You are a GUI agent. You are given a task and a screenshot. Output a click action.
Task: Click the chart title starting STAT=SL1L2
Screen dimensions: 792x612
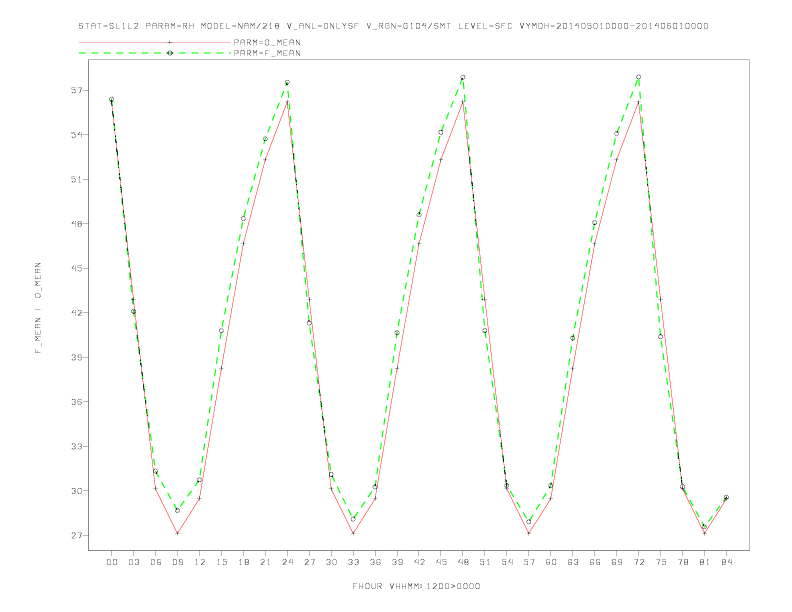click(393, 26)
